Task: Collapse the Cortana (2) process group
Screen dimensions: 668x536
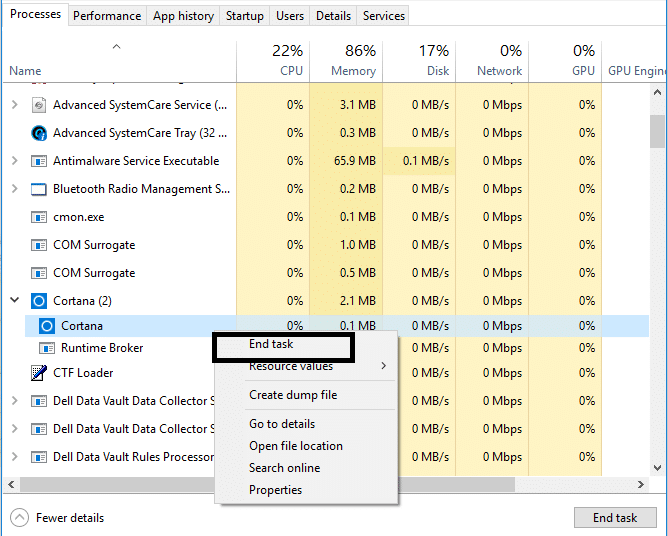Action: pyautogui.click(x=14, y=300)
